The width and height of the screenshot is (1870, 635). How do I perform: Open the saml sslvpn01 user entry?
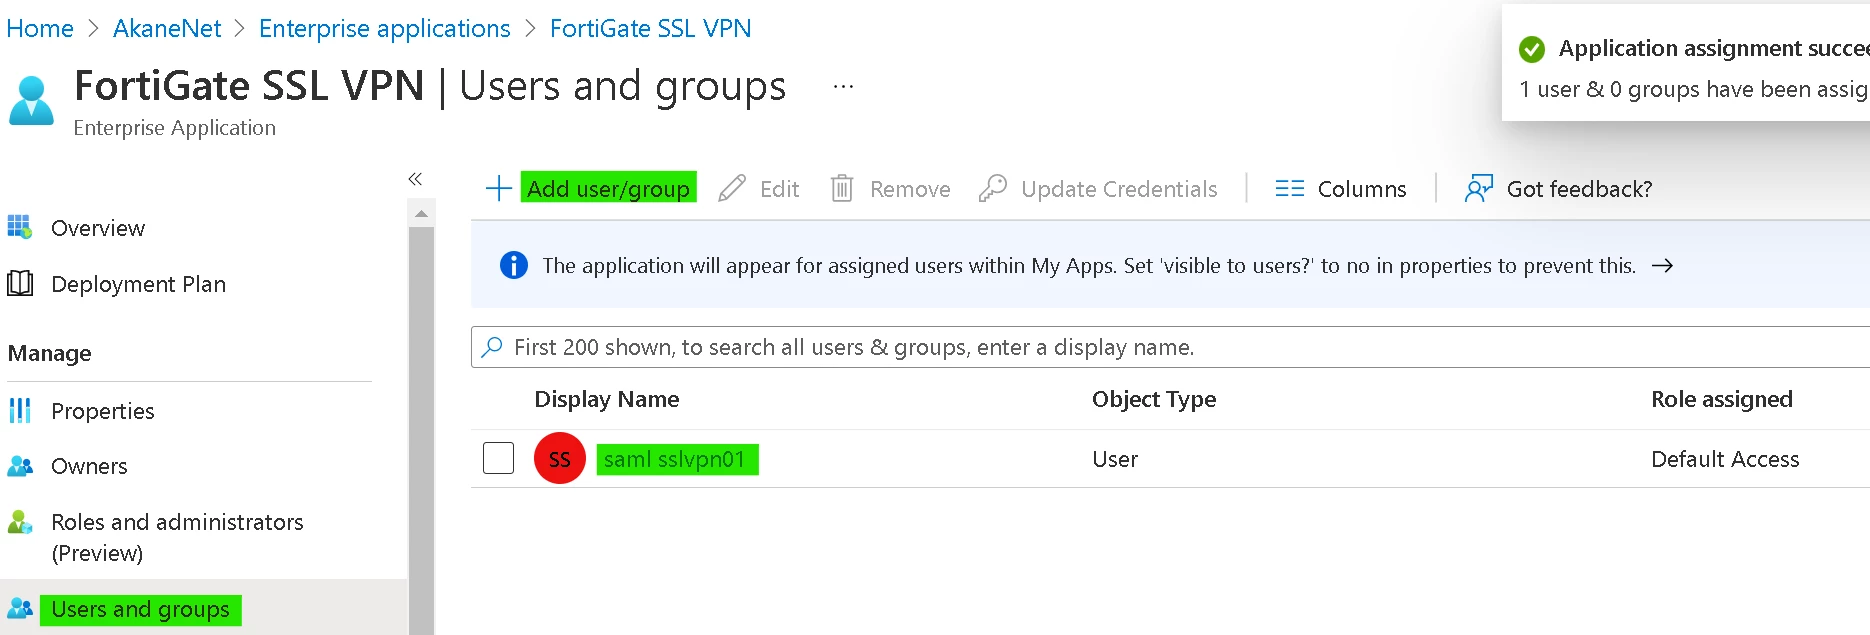click(677, 459)
